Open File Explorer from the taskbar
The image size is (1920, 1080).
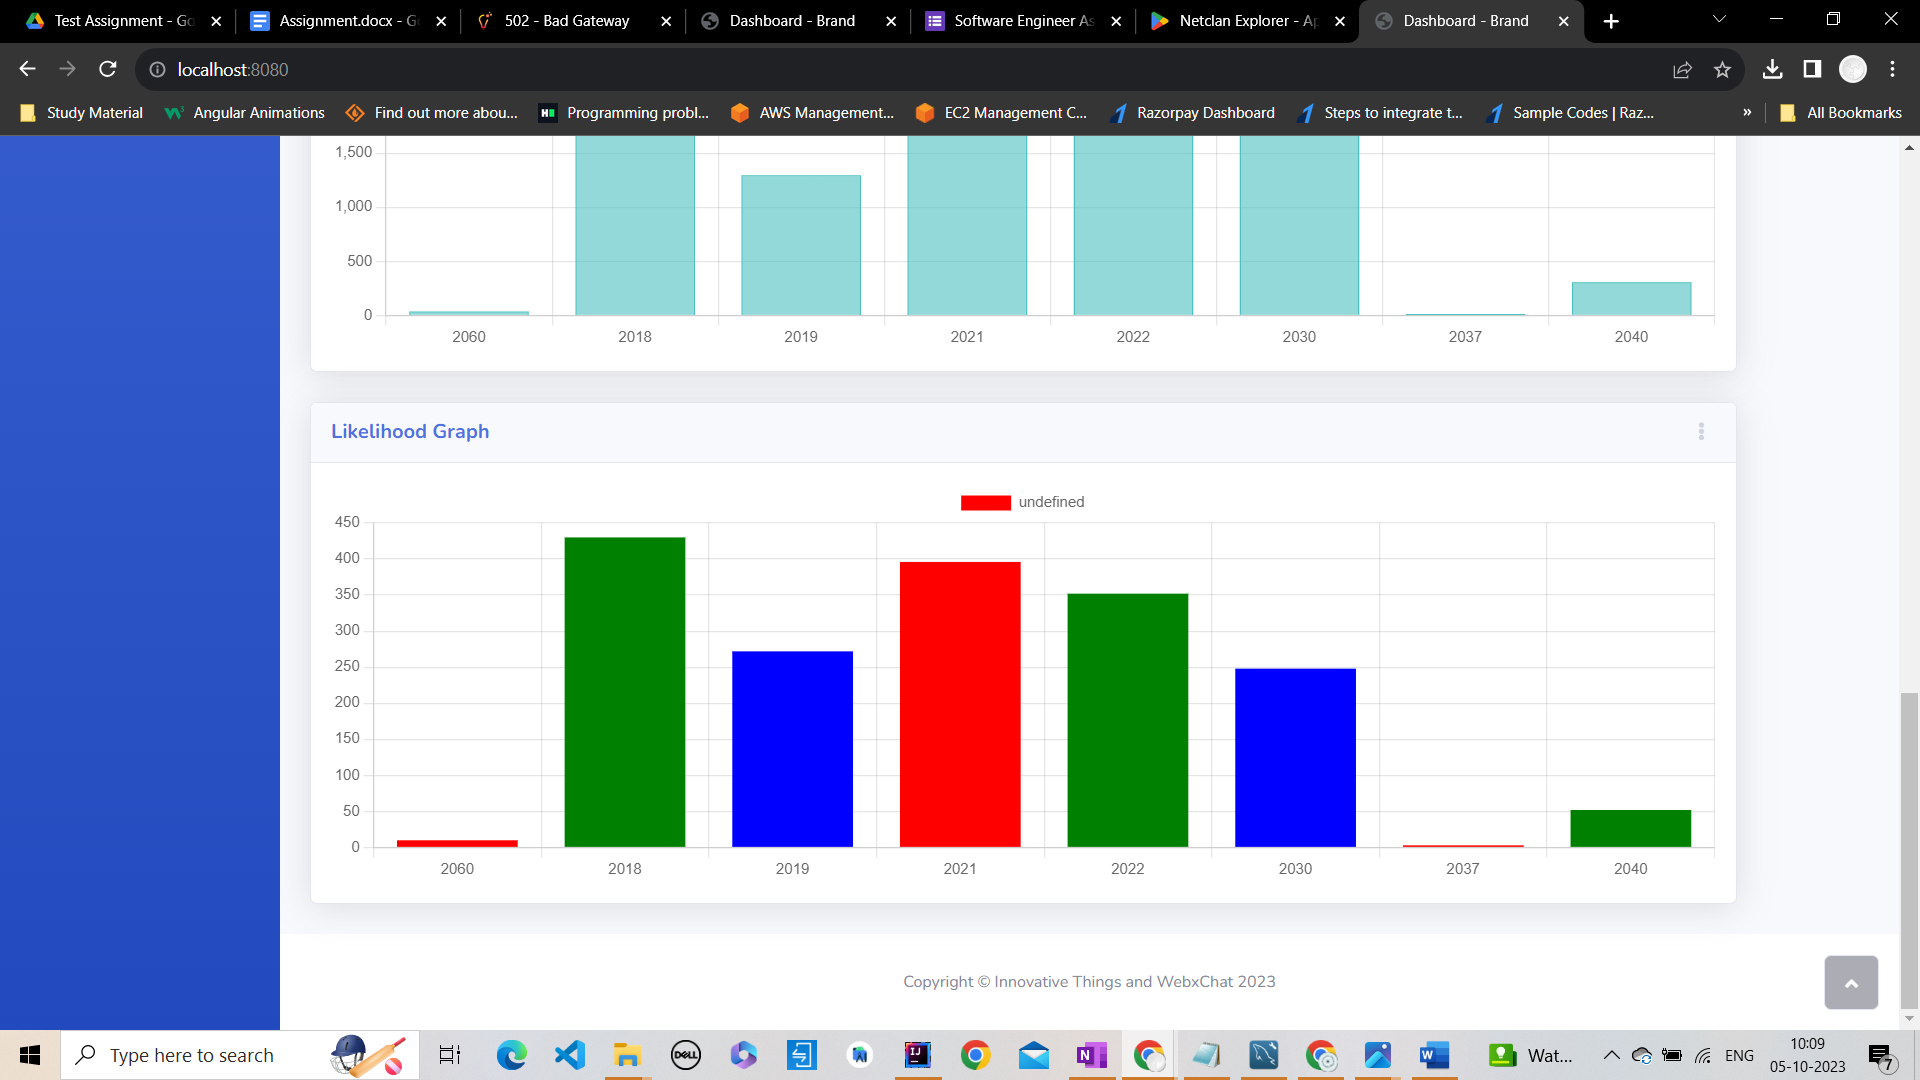pyautogui.click(x=627, y=1055)
